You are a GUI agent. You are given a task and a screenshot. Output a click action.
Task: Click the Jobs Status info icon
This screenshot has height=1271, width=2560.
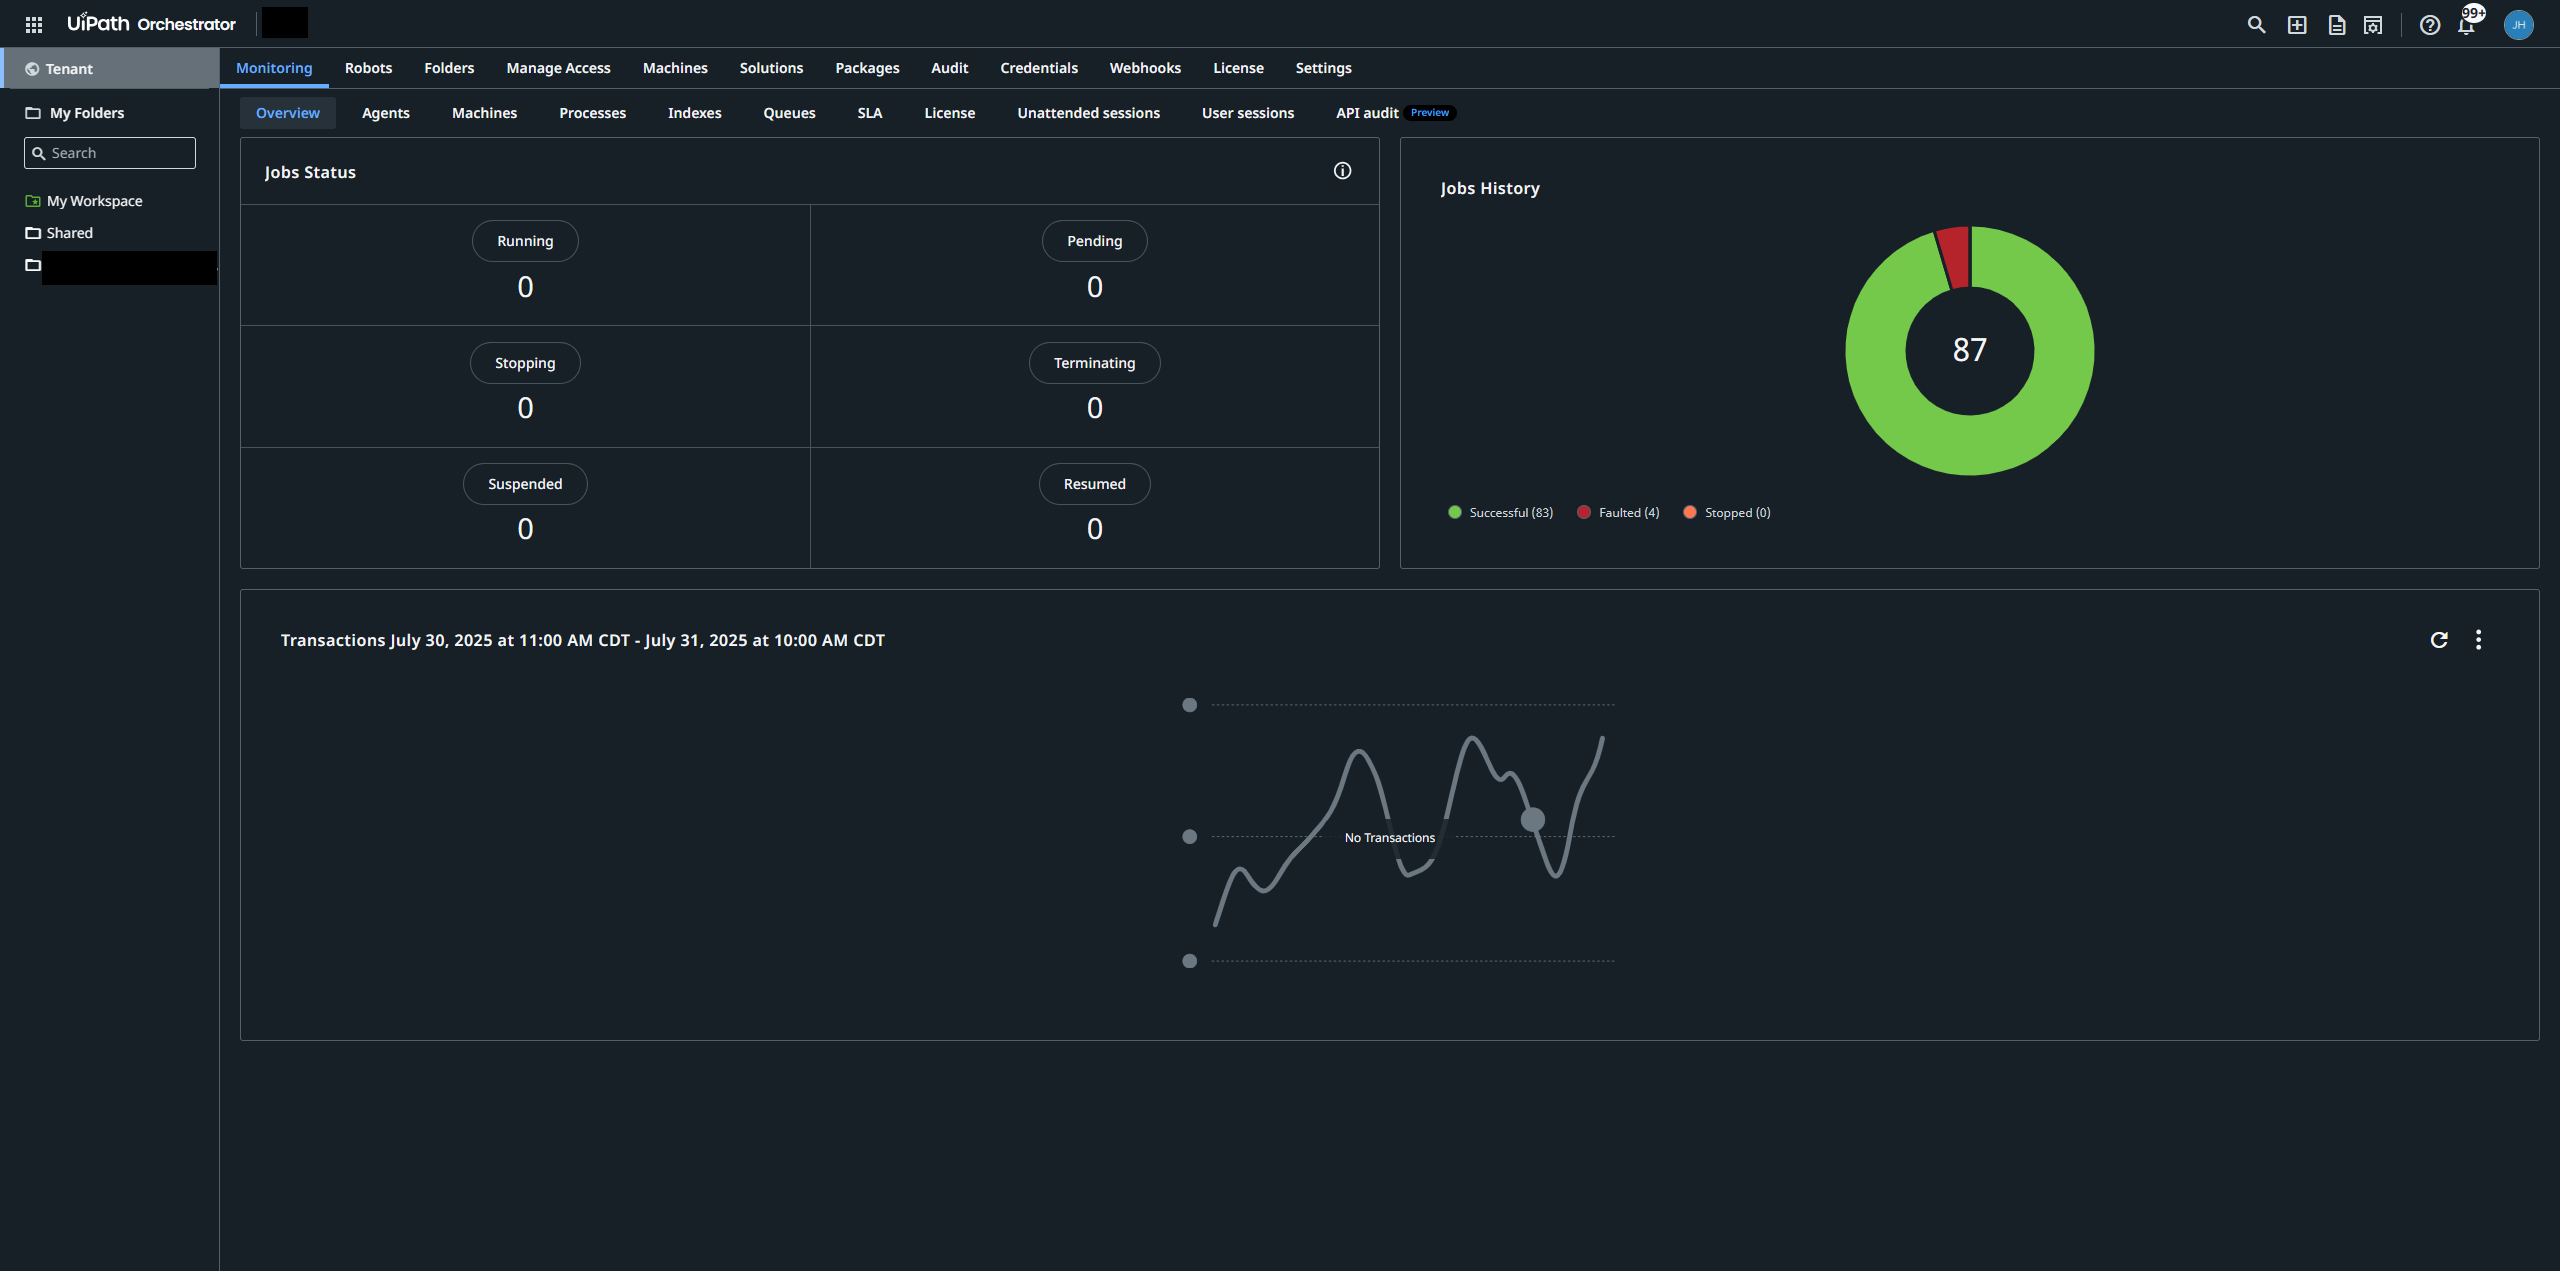click(1342, 171)
